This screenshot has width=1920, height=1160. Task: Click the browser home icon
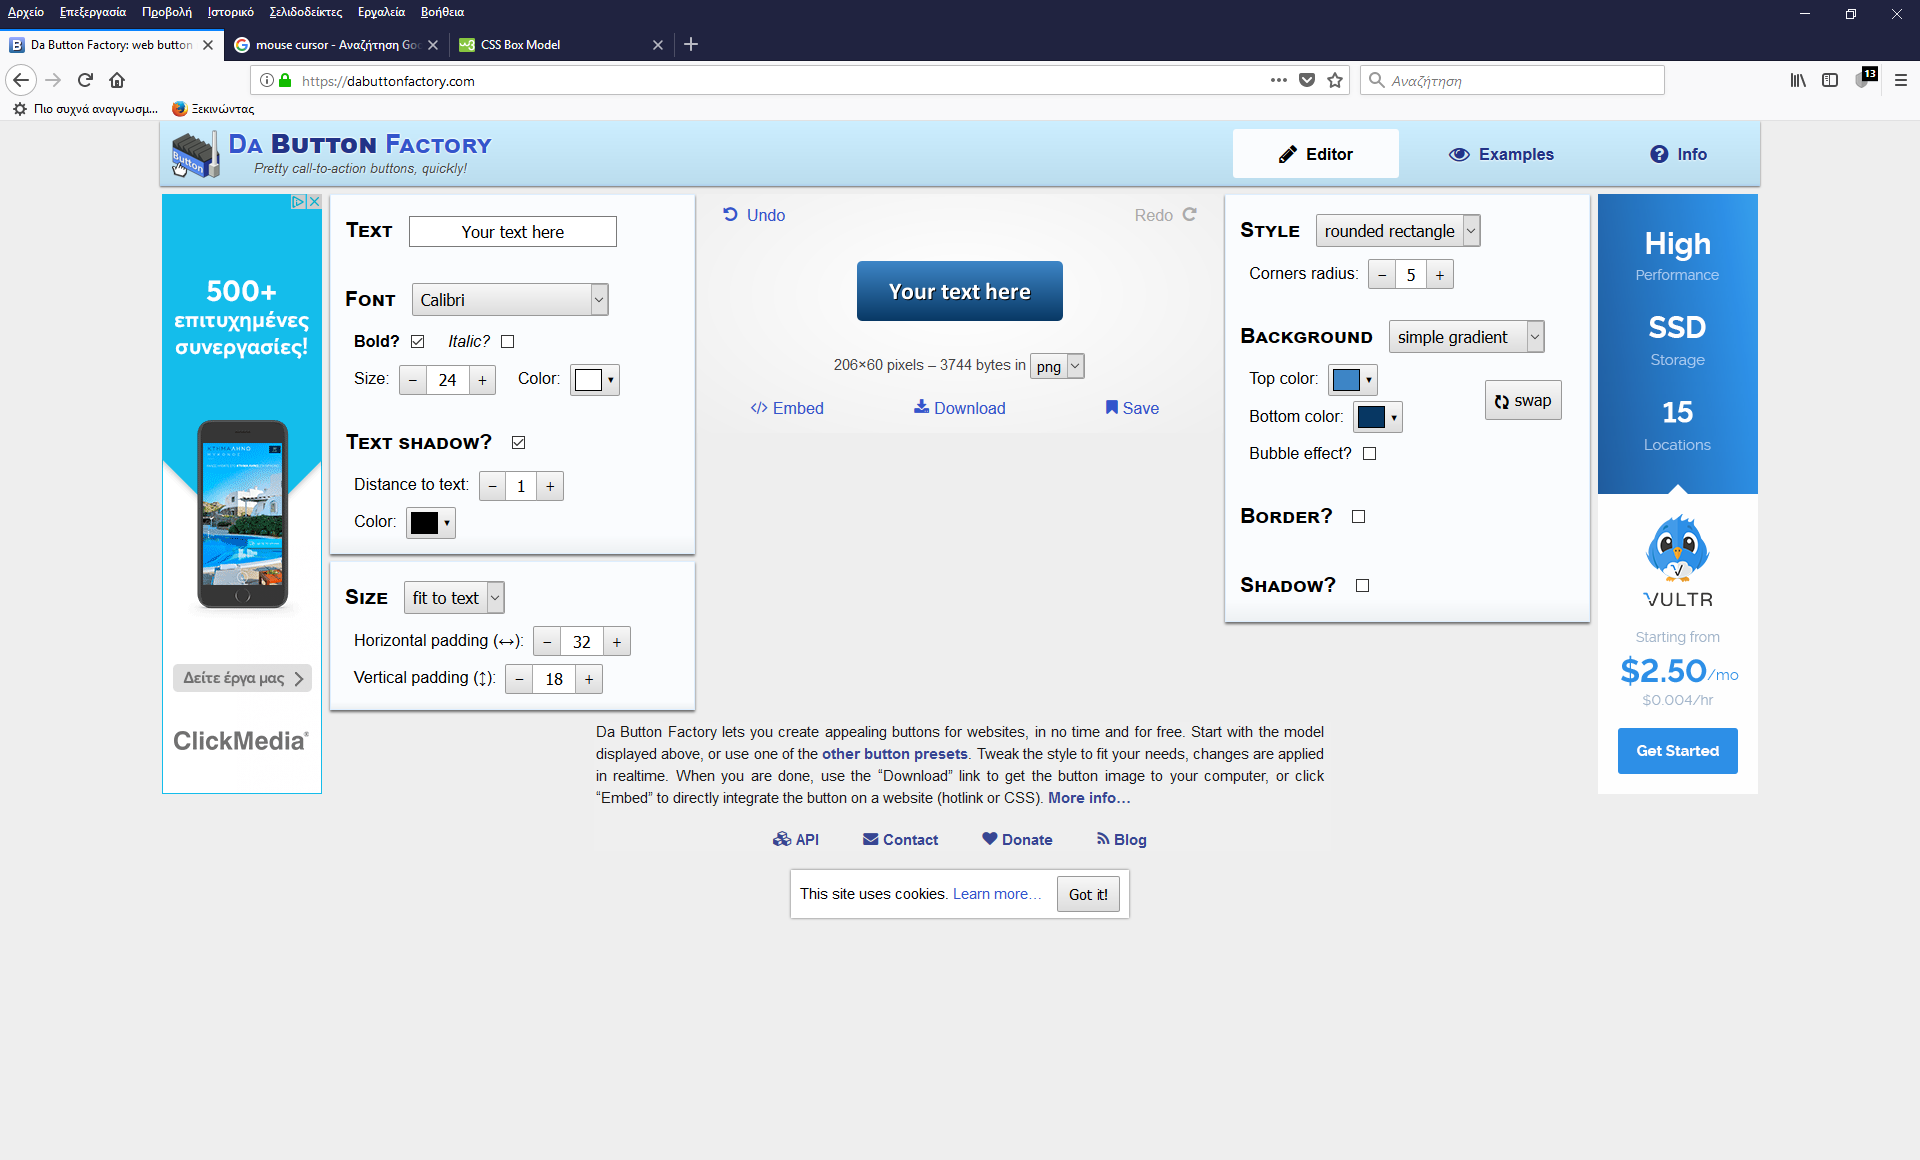pyautogui.click(x=117, y=80)
